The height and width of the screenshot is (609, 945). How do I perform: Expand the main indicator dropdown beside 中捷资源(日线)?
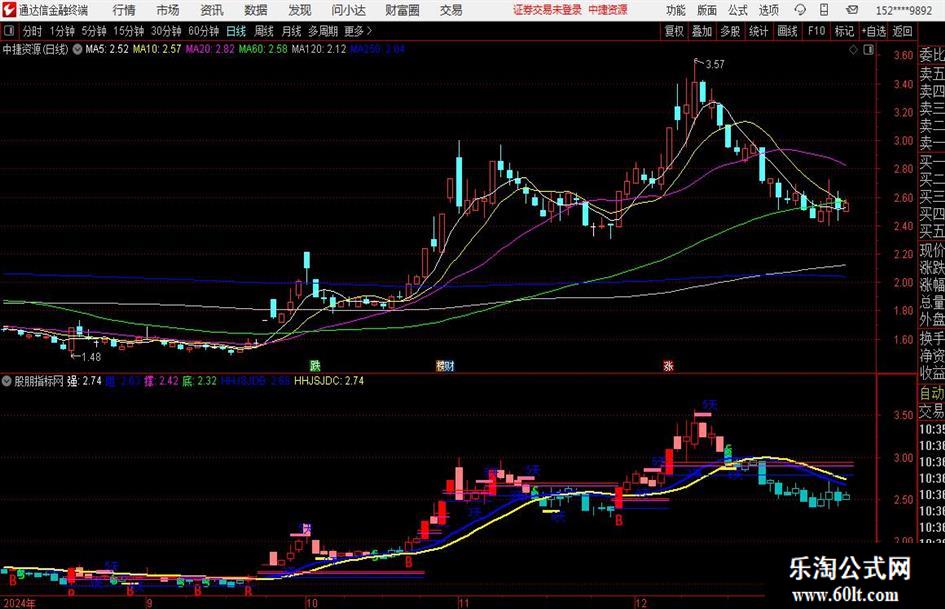click(77, 50)
